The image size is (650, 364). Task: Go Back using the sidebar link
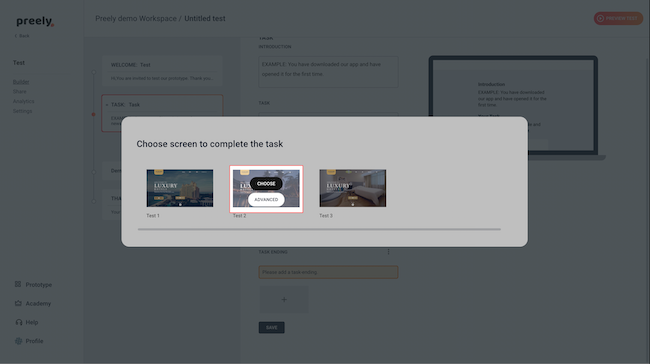pyautogui.click(x=22, y=36)
